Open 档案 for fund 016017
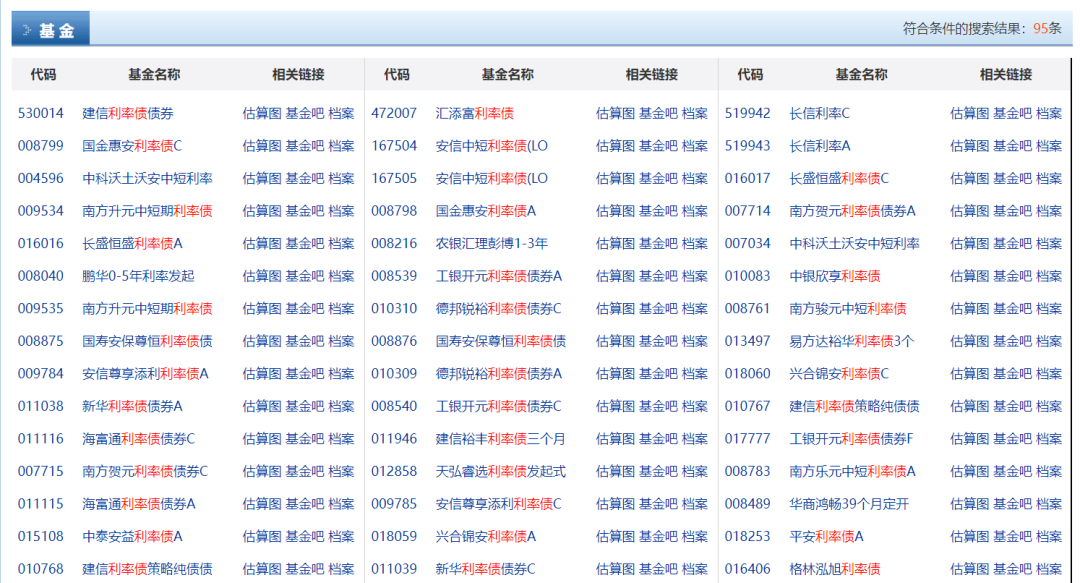This screenshot has height=583, width=1080. click(x=1048, y=178)
